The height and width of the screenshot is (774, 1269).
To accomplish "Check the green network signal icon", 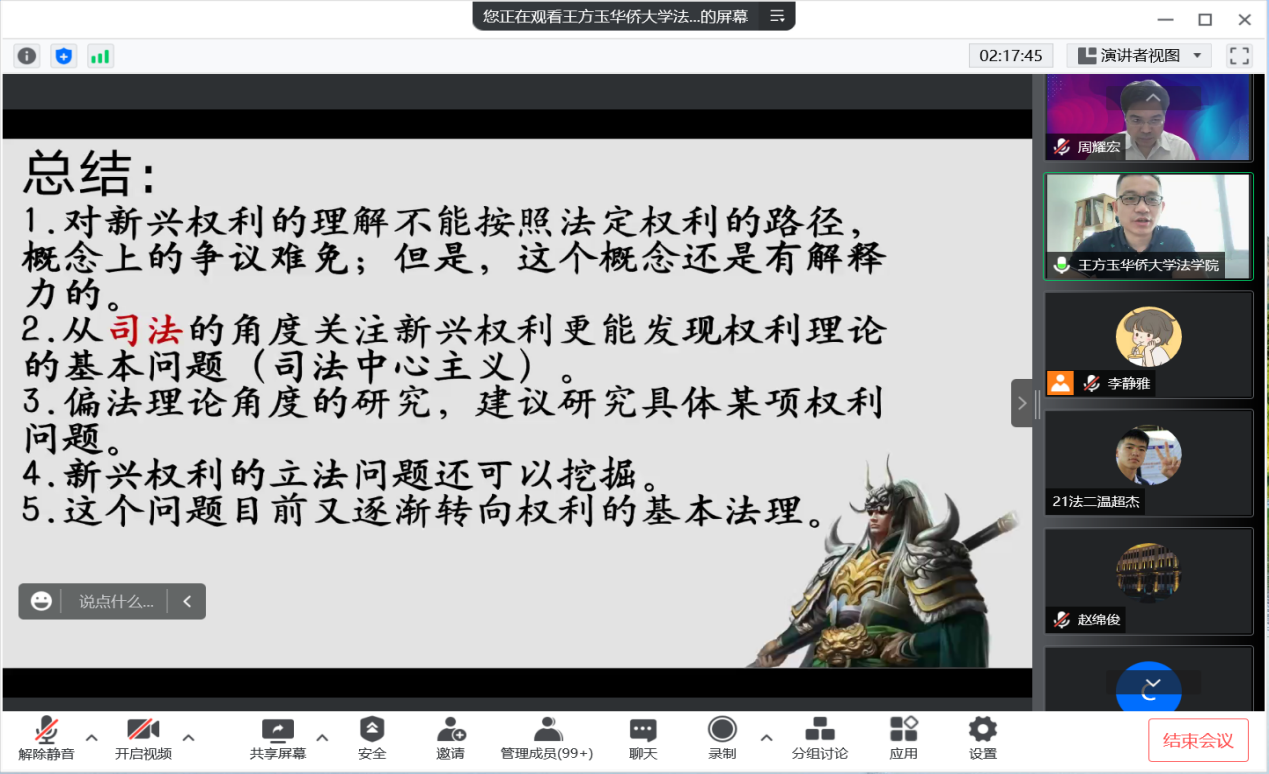I will pos(100,56).
